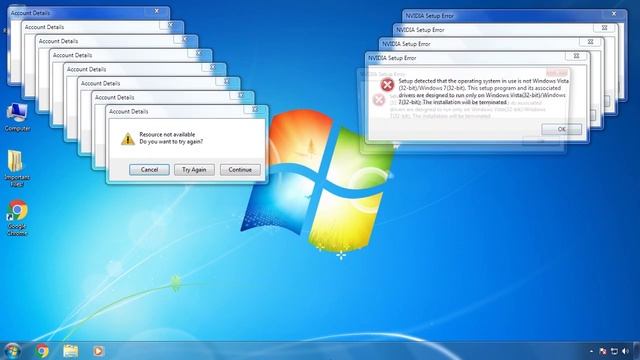Click Continue in Account Details dialog
The height and width of the screenshot is (360, 640).
click(240, 170)
